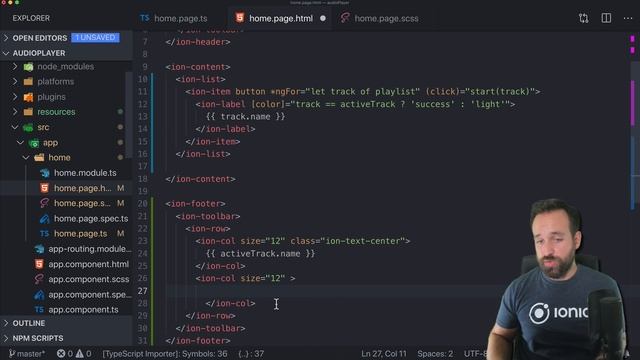Switch to the home.page.html tab
Viewport: 640px width, 360px height.
pyautogui.click(x=281, y=18)
